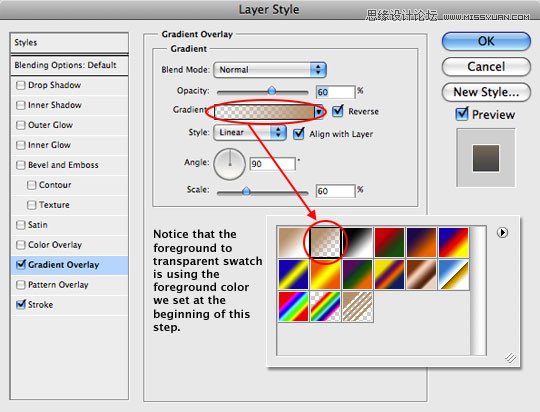Select the spectrum rainbow gradient swatch
The height and width of the screenshot is (412, 540).
pos(293,306)
